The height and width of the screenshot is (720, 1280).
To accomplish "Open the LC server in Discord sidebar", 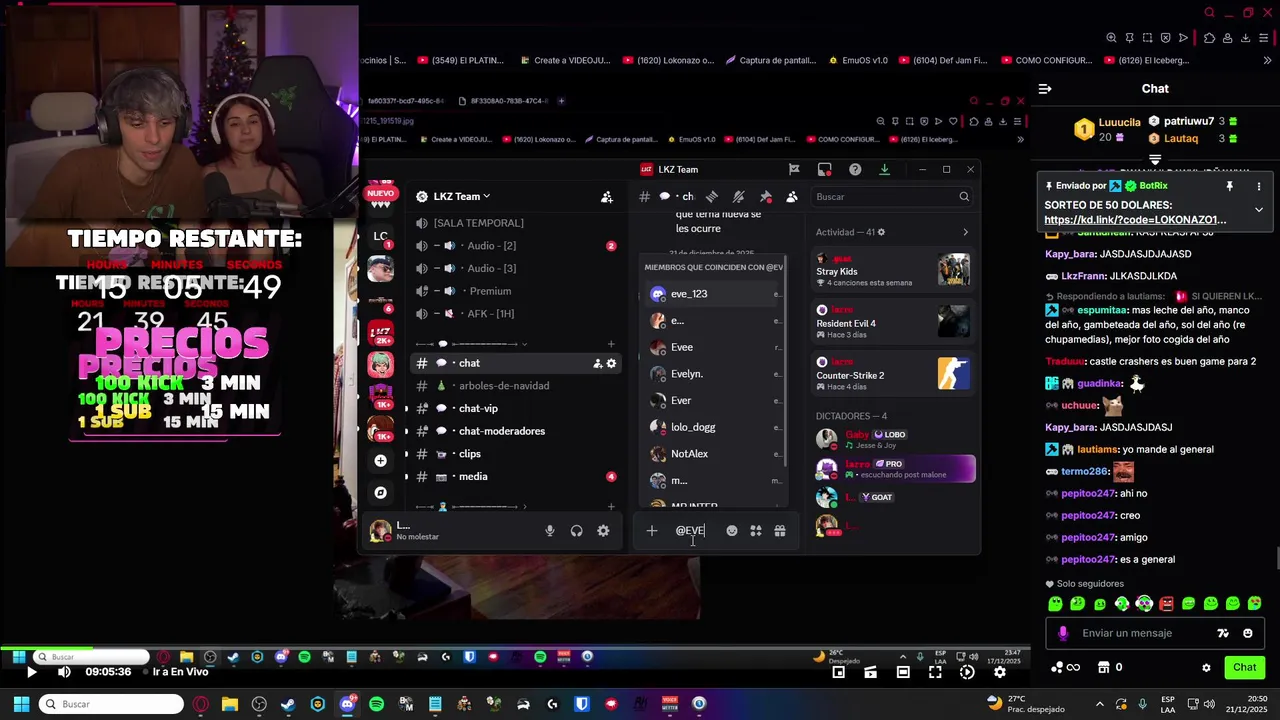I will 380,237.
